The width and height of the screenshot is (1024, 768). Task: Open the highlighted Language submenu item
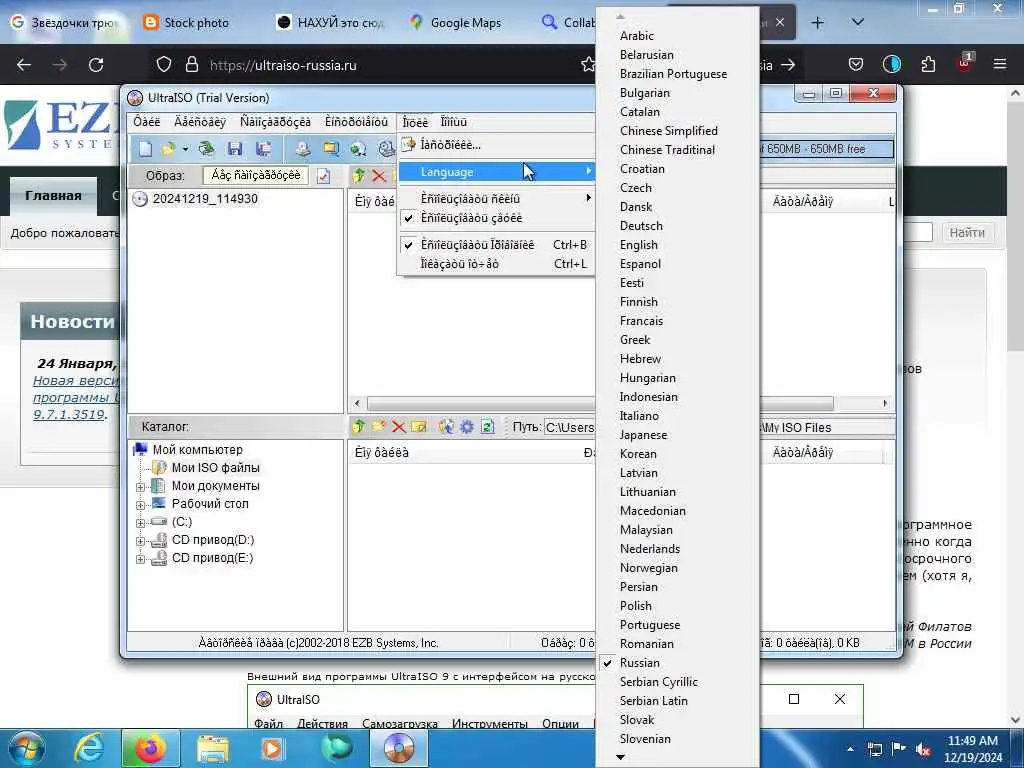[496, 172]
